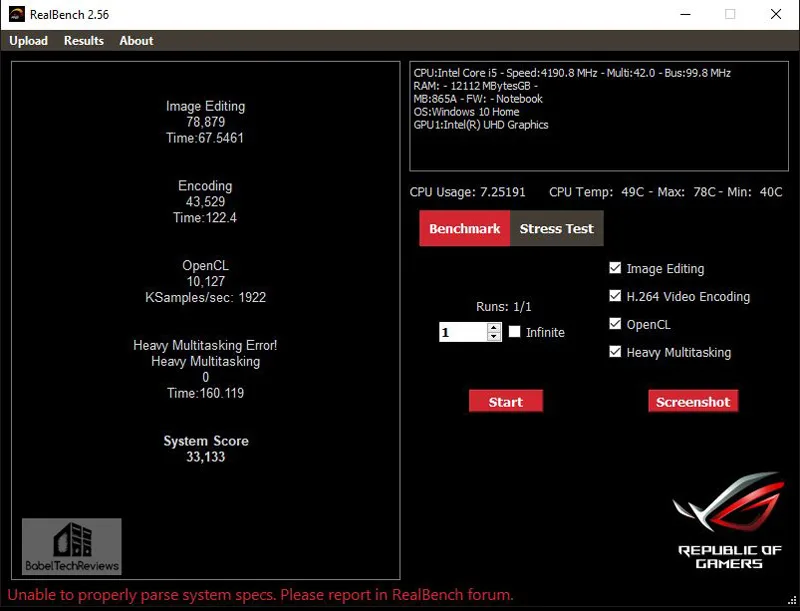Close the RealBench window
Screen dimensions: 800x611
tap(776, 14)
